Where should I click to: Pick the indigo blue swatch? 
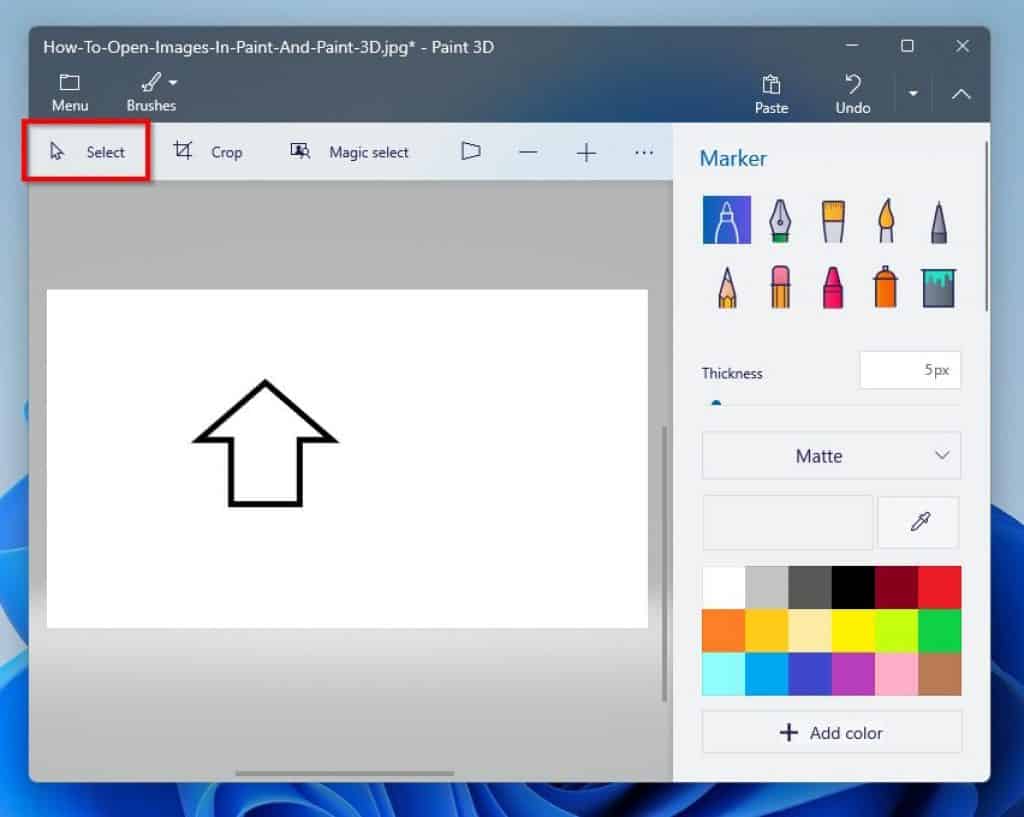pos(809,674)
